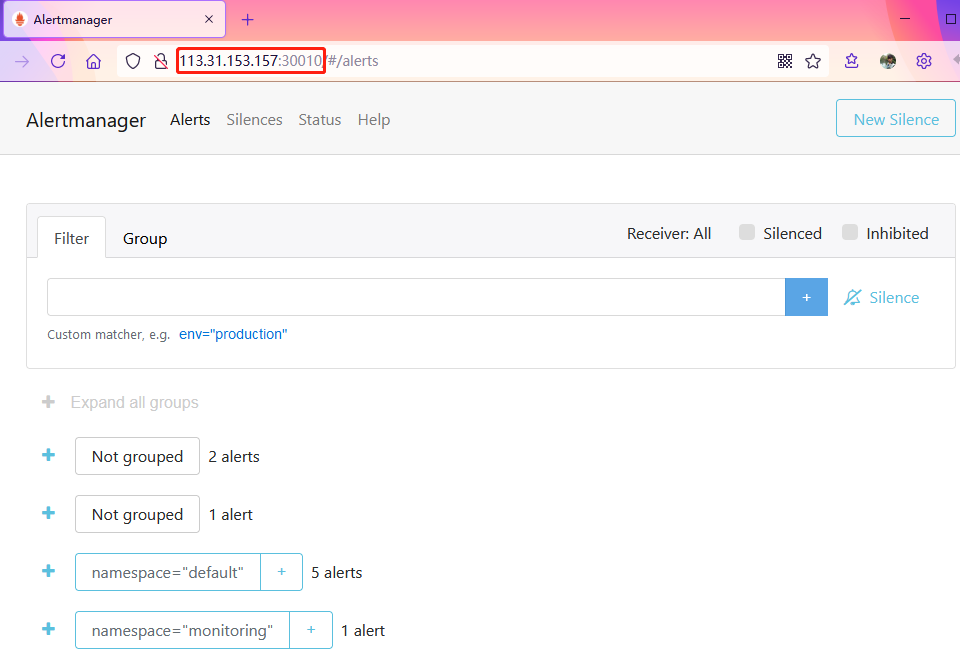Open a new browser tab with plus icon

[x=248, y=20]
